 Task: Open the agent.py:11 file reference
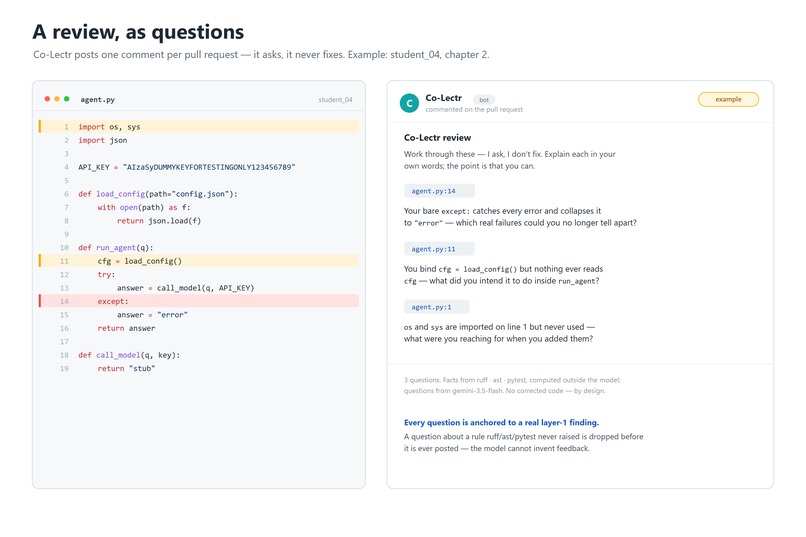click(439, 249)
